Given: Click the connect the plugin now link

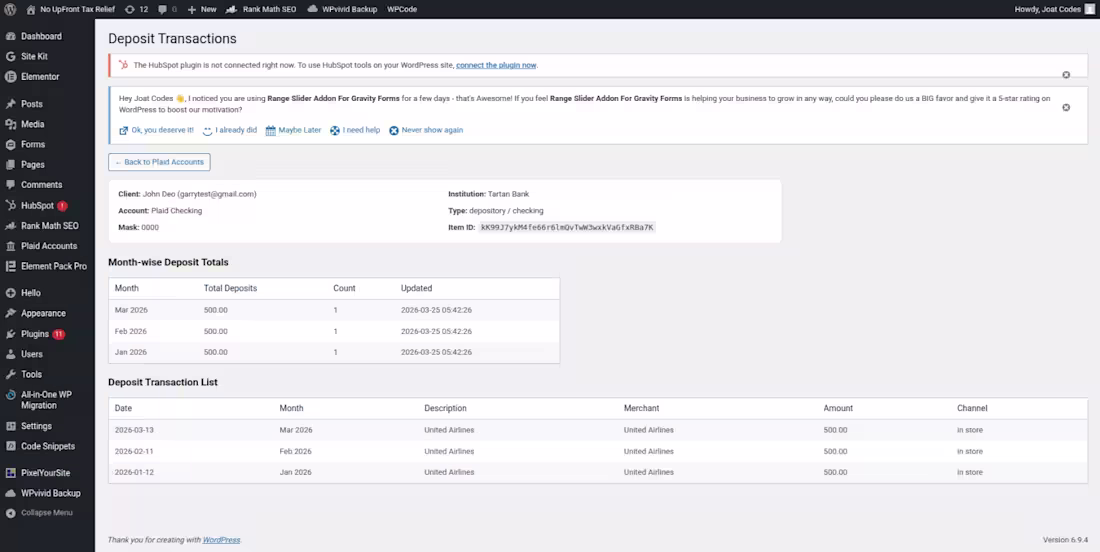Looking at the screenshot, I should coord(496,65).
